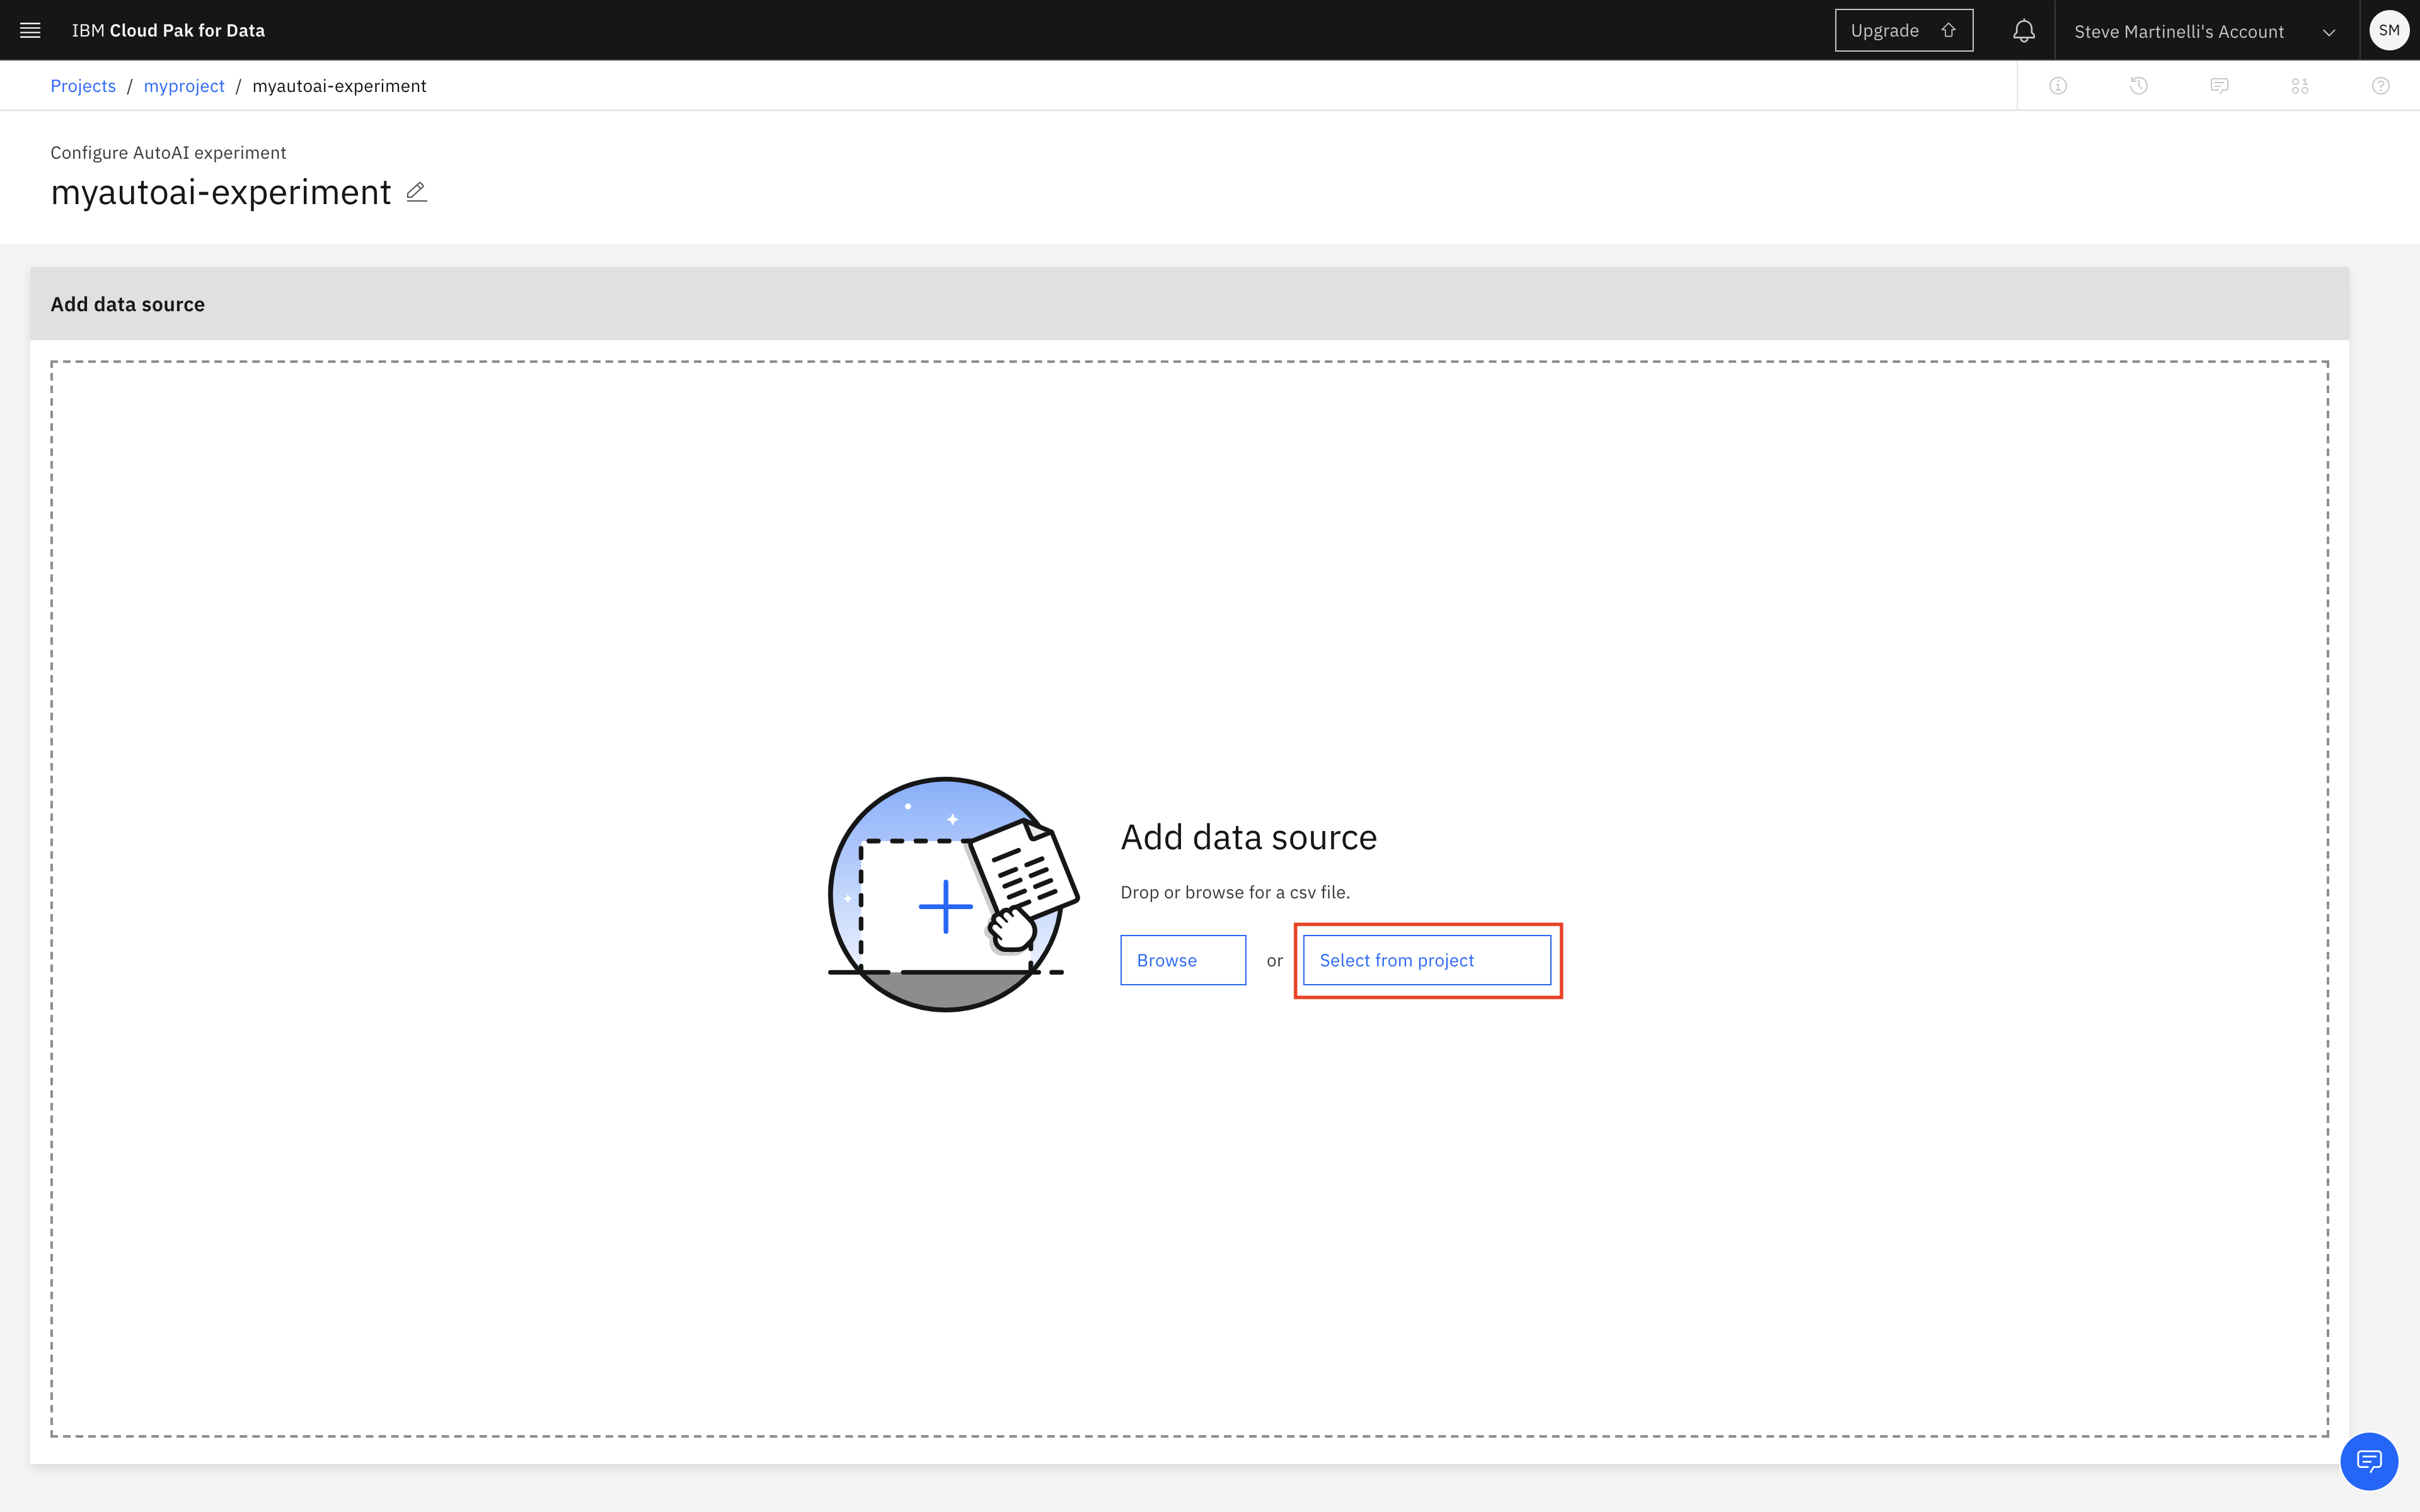Click the account switcher chevron arrow
Viewport: 2420px width, 1512px height.
point(2329,32)
